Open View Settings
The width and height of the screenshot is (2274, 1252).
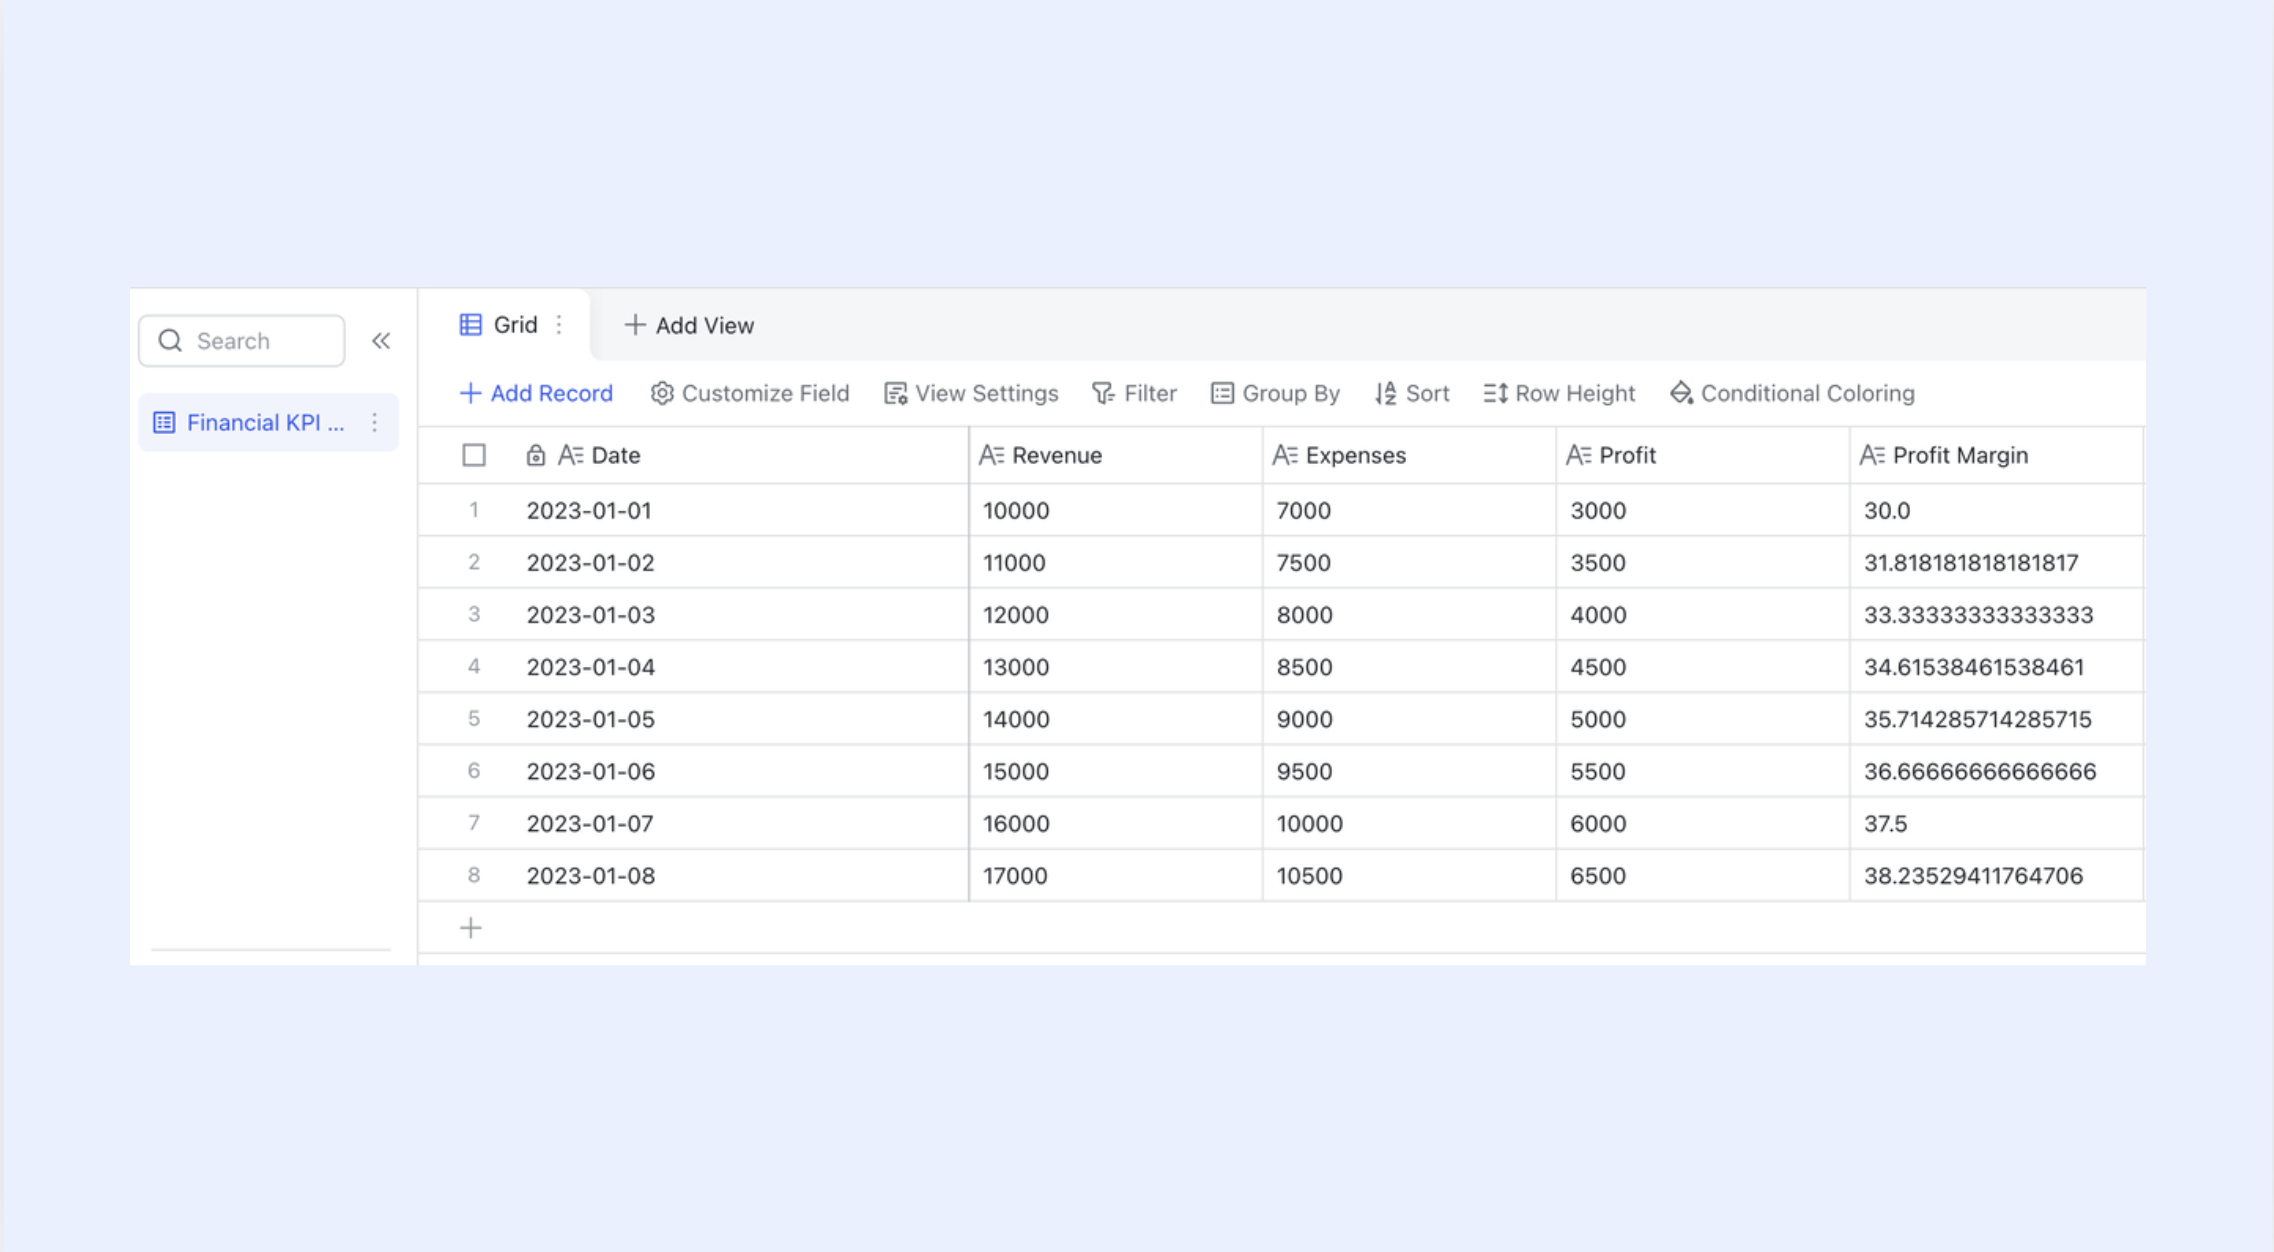point(971,393)
